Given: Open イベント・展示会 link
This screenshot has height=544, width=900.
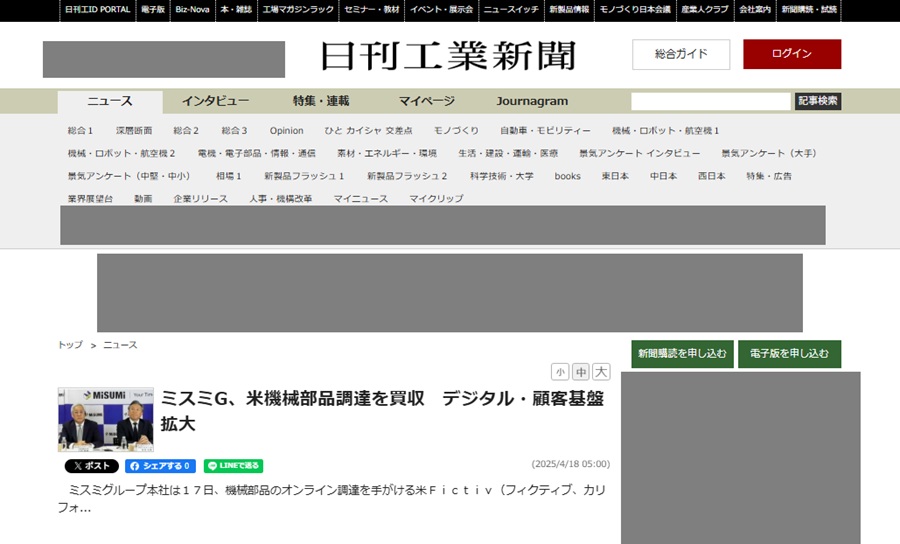Looking at the screenshot, I should coord(441,10).
